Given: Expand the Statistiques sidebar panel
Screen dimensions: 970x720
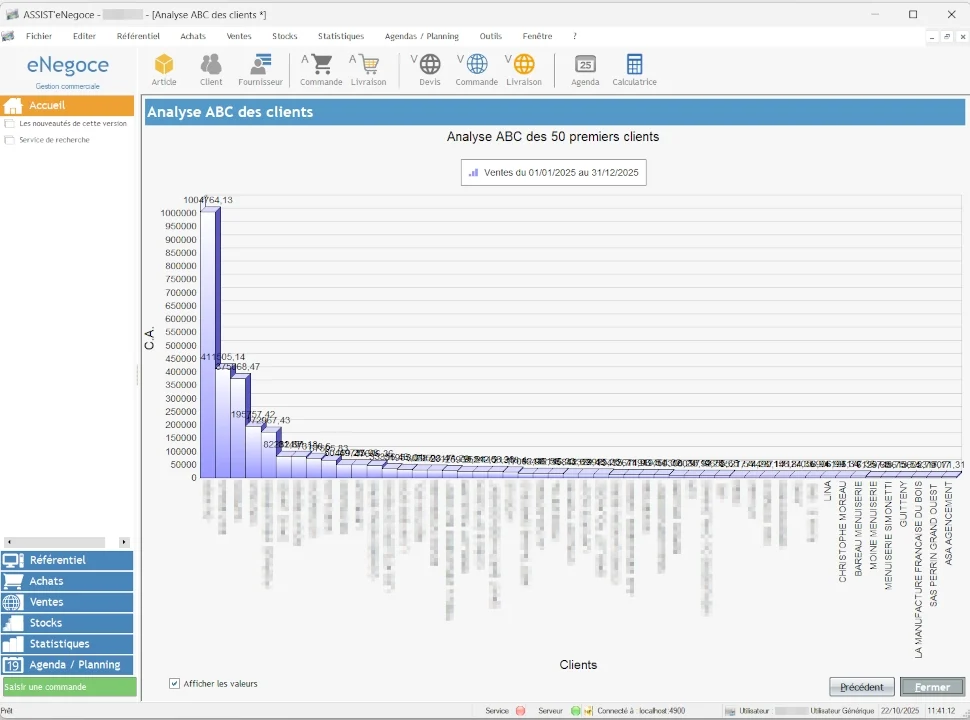Looking at the screenshot, I should click(67, 644).
